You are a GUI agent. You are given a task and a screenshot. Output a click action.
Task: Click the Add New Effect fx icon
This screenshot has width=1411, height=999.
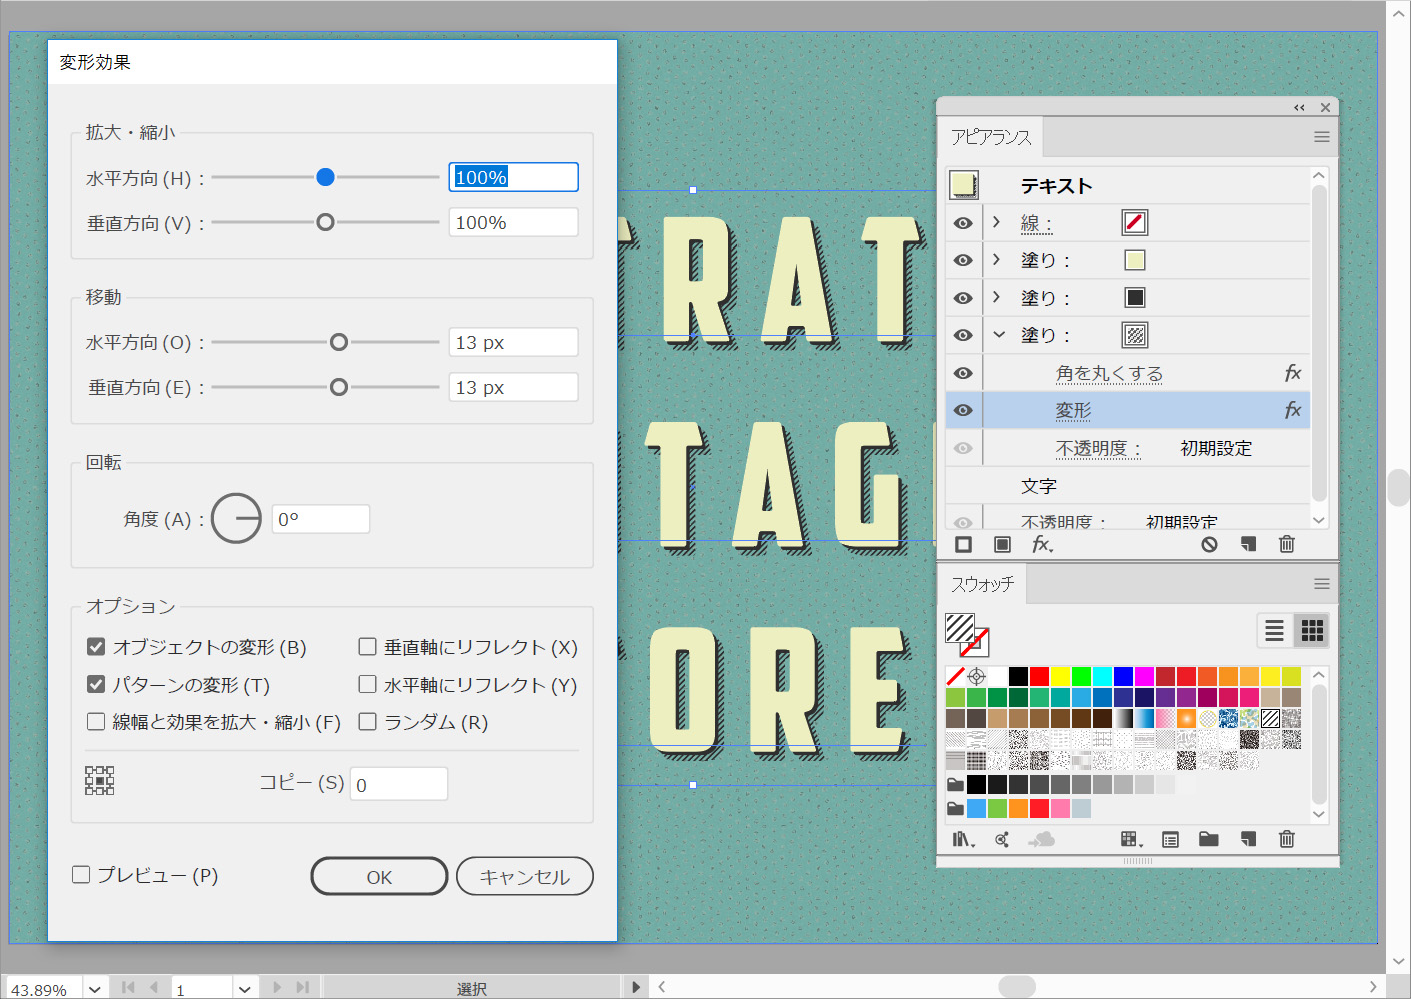point(1041,544)
